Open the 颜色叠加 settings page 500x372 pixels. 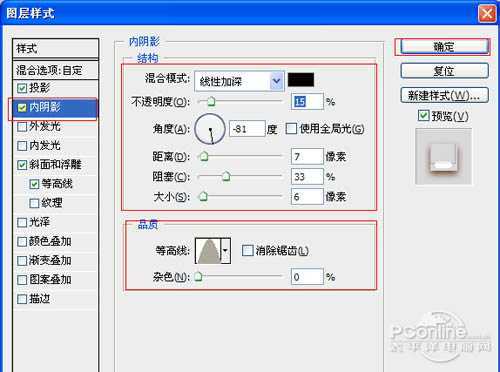(x=50, y=241)
